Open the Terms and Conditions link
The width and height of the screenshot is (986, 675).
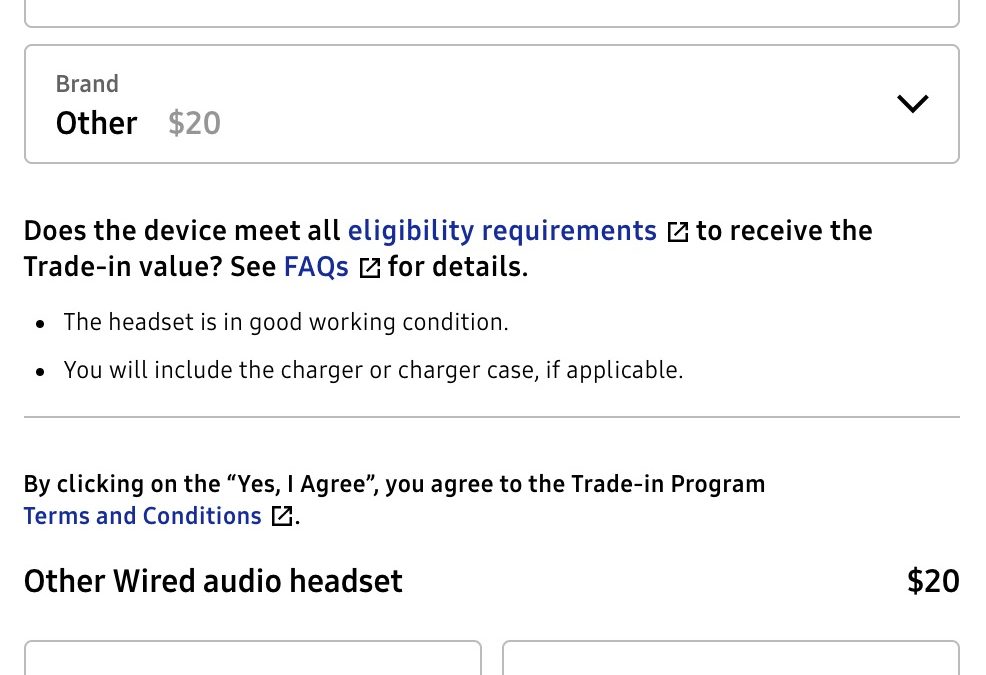(142, 516)
